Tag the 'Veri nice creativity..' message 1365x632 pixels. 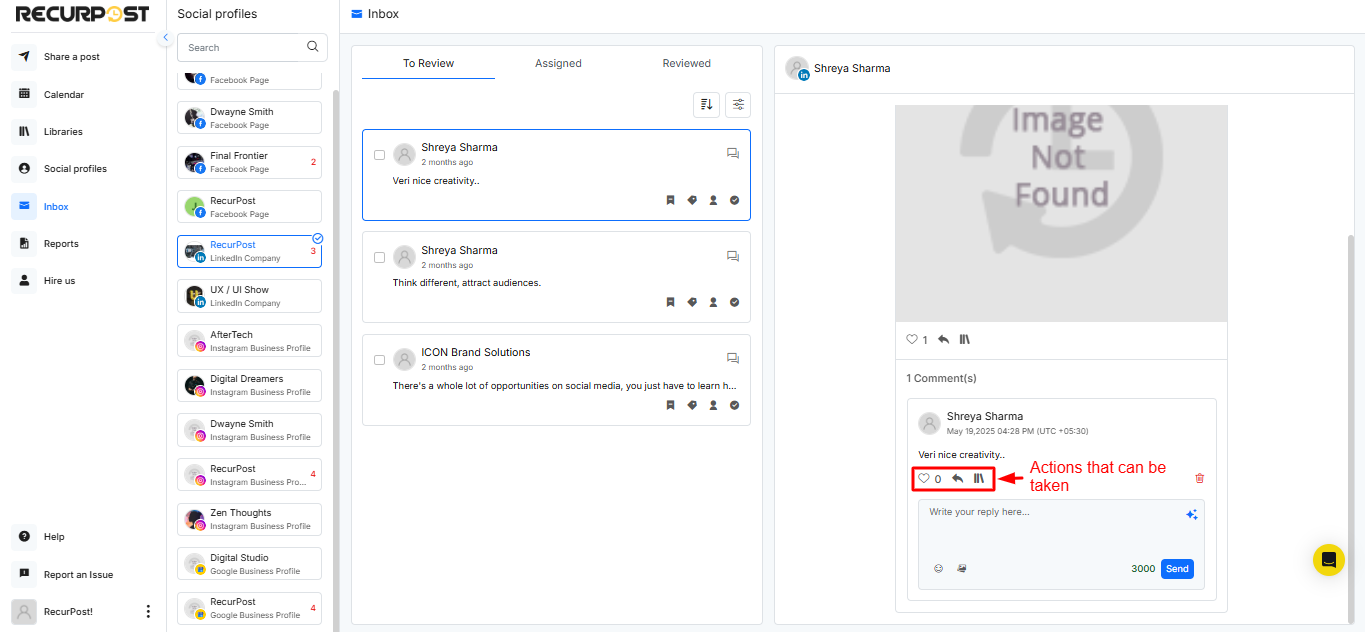coord(692,200)
